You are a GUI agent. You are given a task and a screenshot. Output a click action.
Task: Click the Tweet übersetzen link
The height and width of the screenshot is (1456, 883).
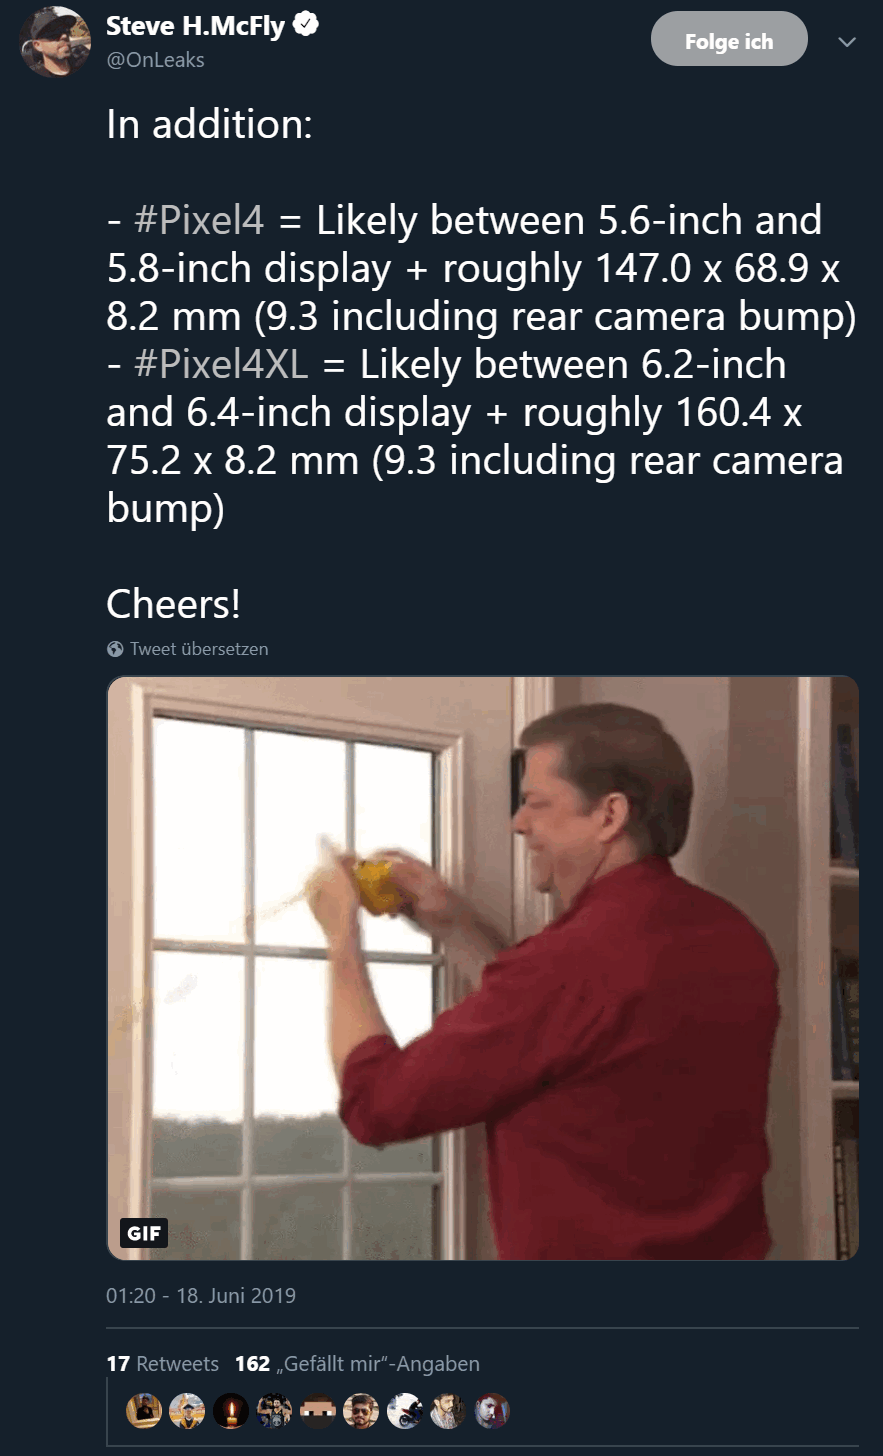coord(199,649)
